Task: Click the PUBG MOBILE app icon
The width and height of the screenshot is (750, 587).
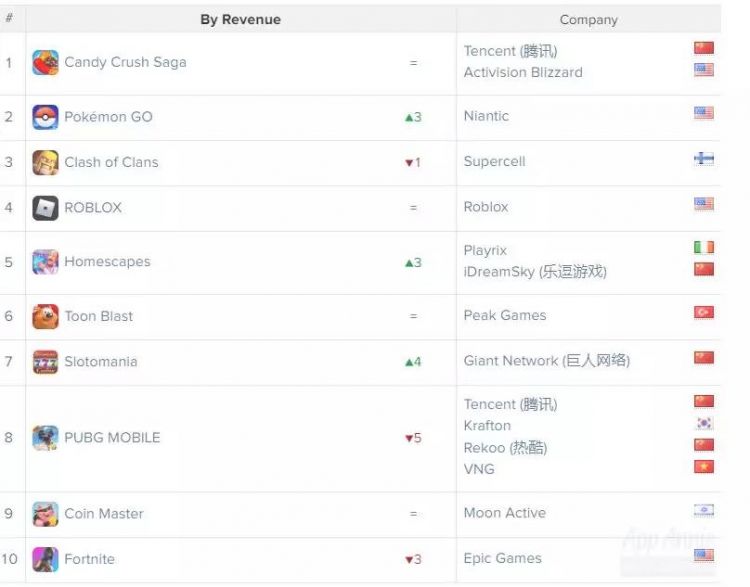Action: [x=45, y=438]
